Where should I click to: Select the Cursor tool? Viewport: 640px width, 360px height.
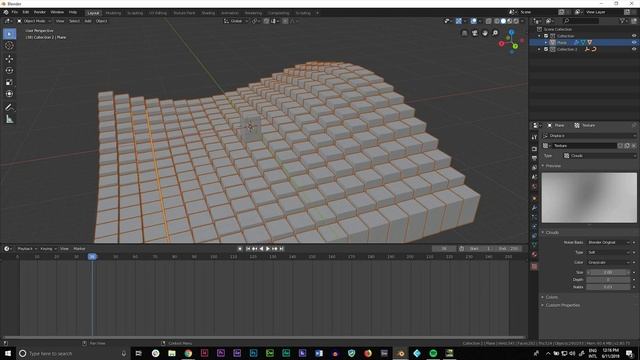pyautogui.click(x=9, y=46)
